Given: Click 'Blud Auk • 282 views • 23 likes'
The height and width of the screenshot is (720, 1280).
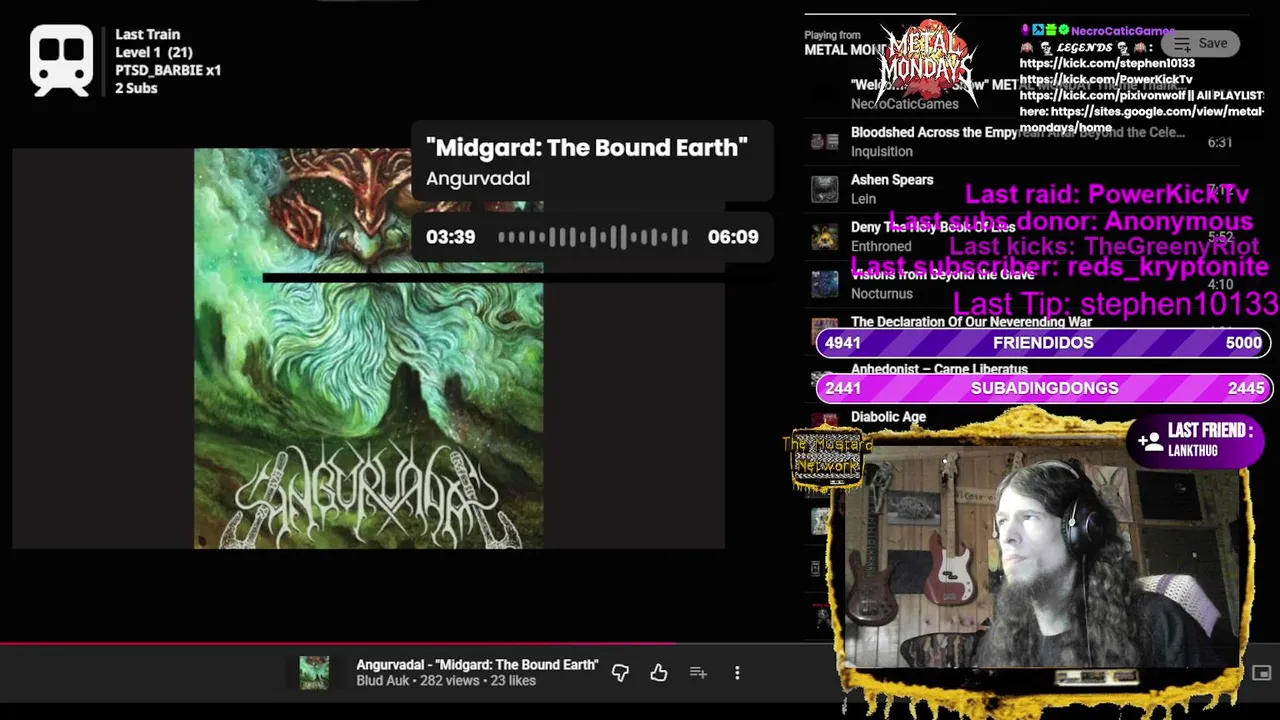Looking at the screenshot, I should [446, 681].
